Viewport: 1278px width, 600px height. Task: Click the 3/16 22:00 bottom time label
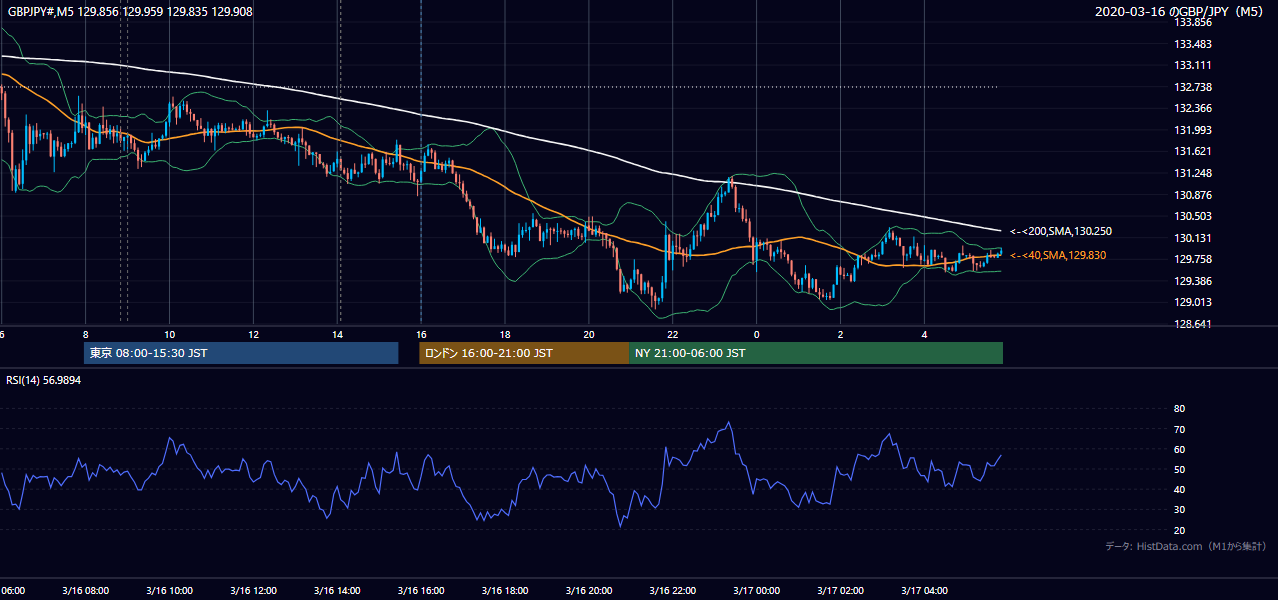[x=672, y=590]
